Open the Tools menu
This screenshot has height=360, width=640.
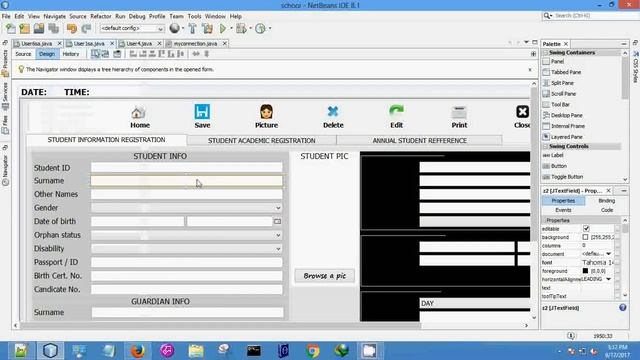(x=194, y=16)
